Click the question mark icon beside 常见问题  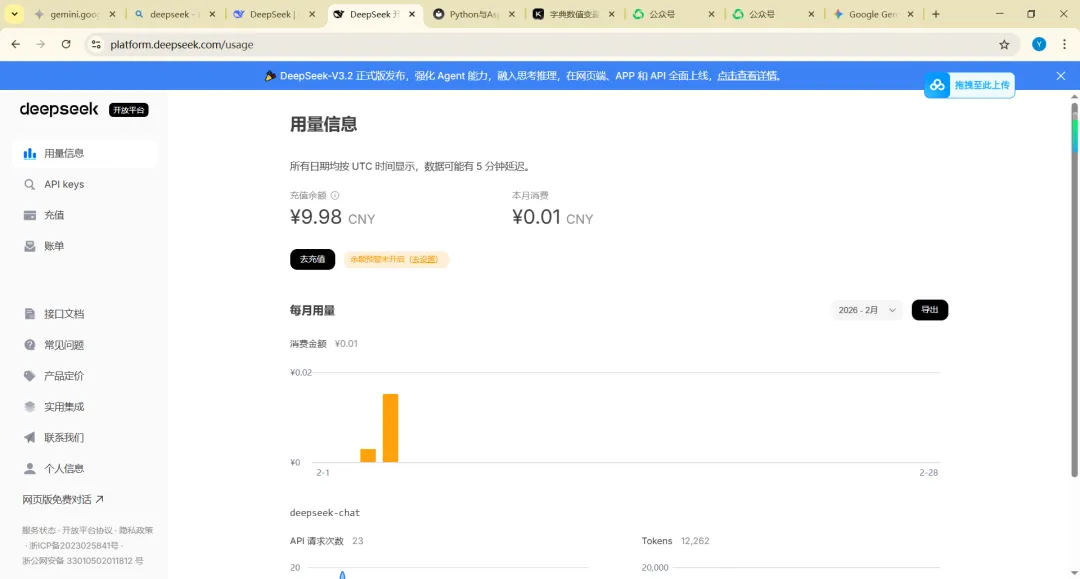(x=30, y=345)
